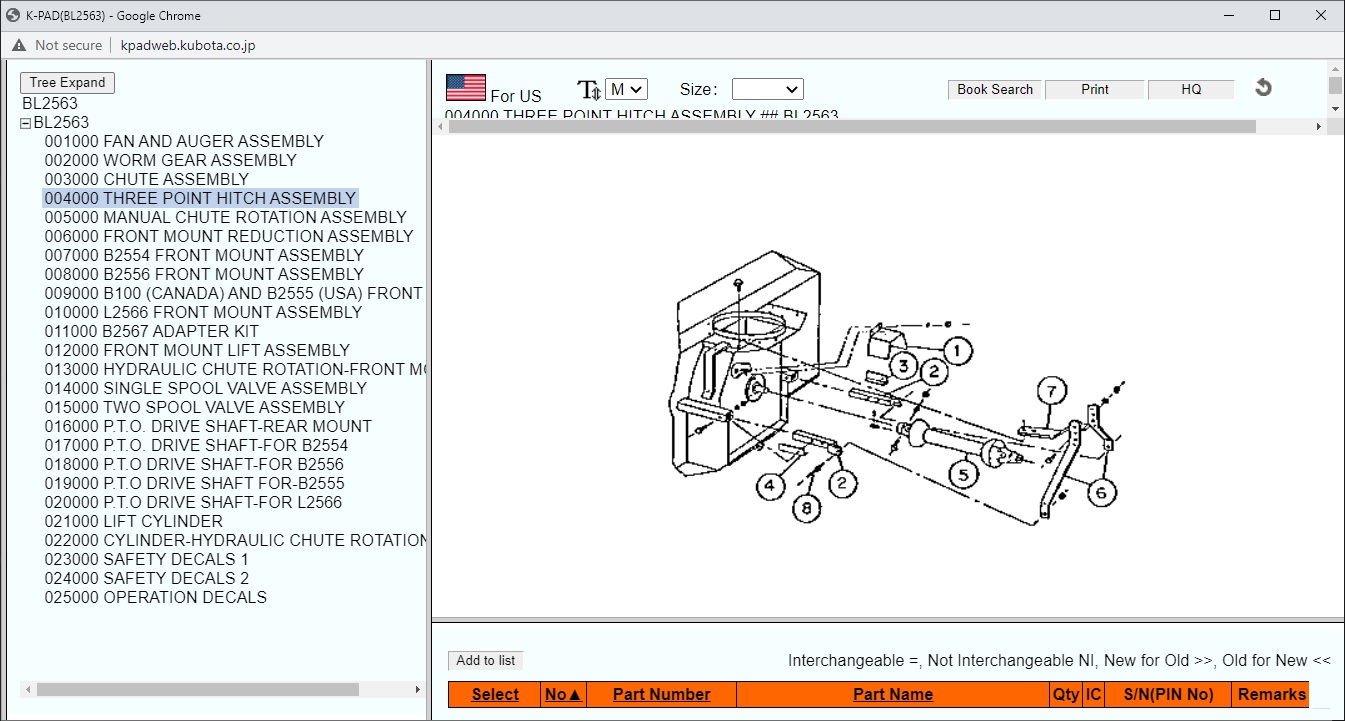Viewport: 1345px width, 721px height.
Task: Sort by the Part Name column header
Action: pos(892,694)
